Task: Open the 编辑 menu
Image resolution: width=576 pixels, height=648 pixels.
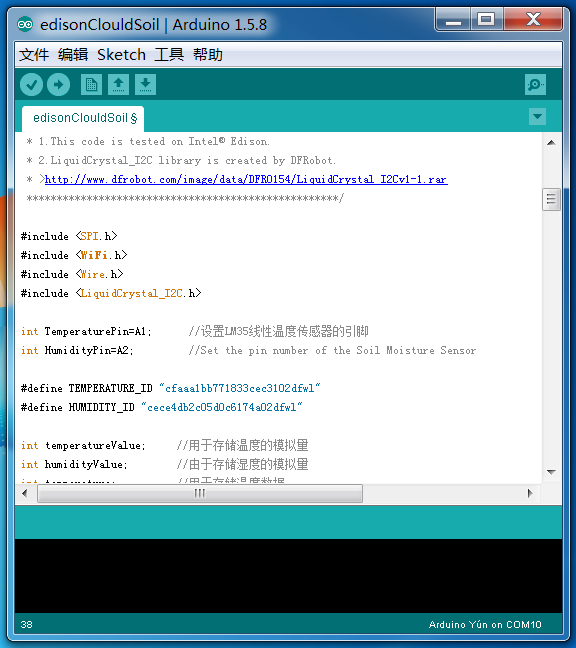Action: (x=73, y=55)
